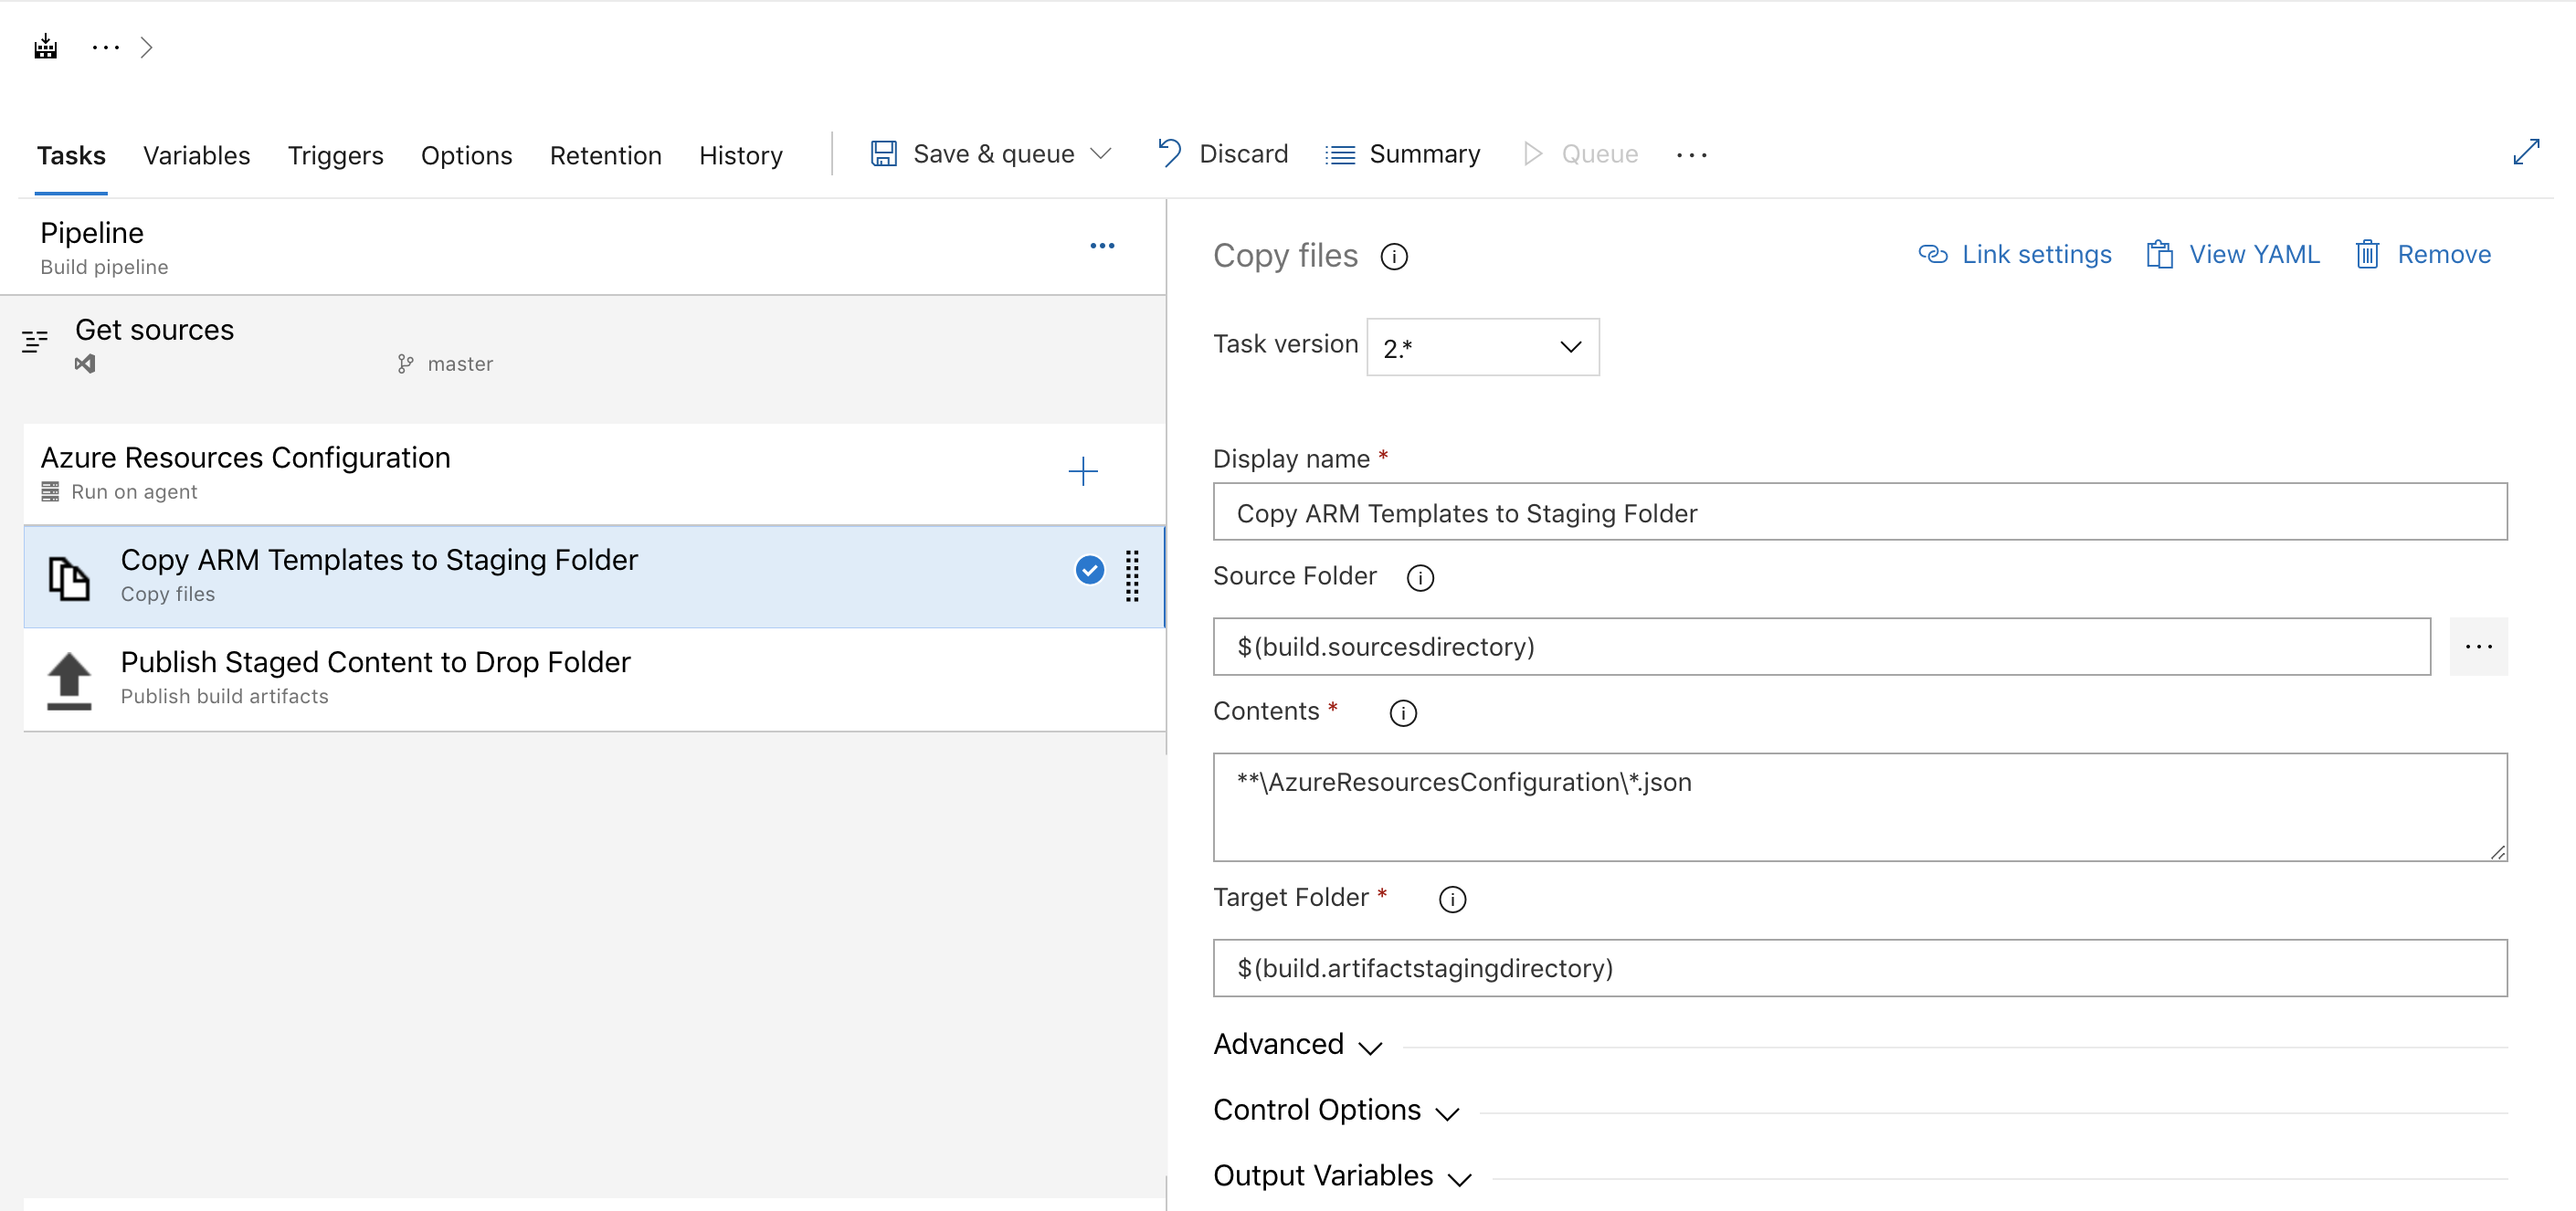The width and height of the screenshot is (2576, 1211).
Task: Edit the Target Folder field
Action: [1859, 967]
